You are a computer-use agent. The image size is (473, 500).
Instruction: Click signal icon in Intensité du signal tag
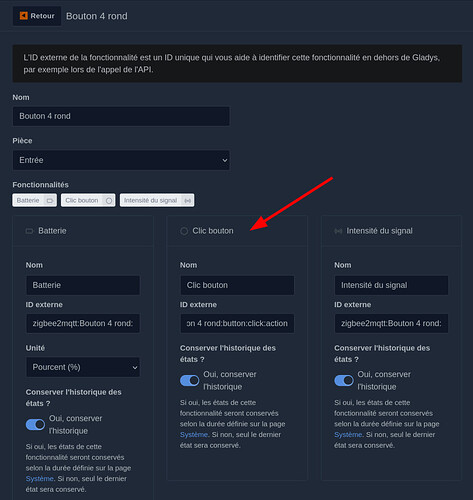pyautogui.click(x=188, y=201)
